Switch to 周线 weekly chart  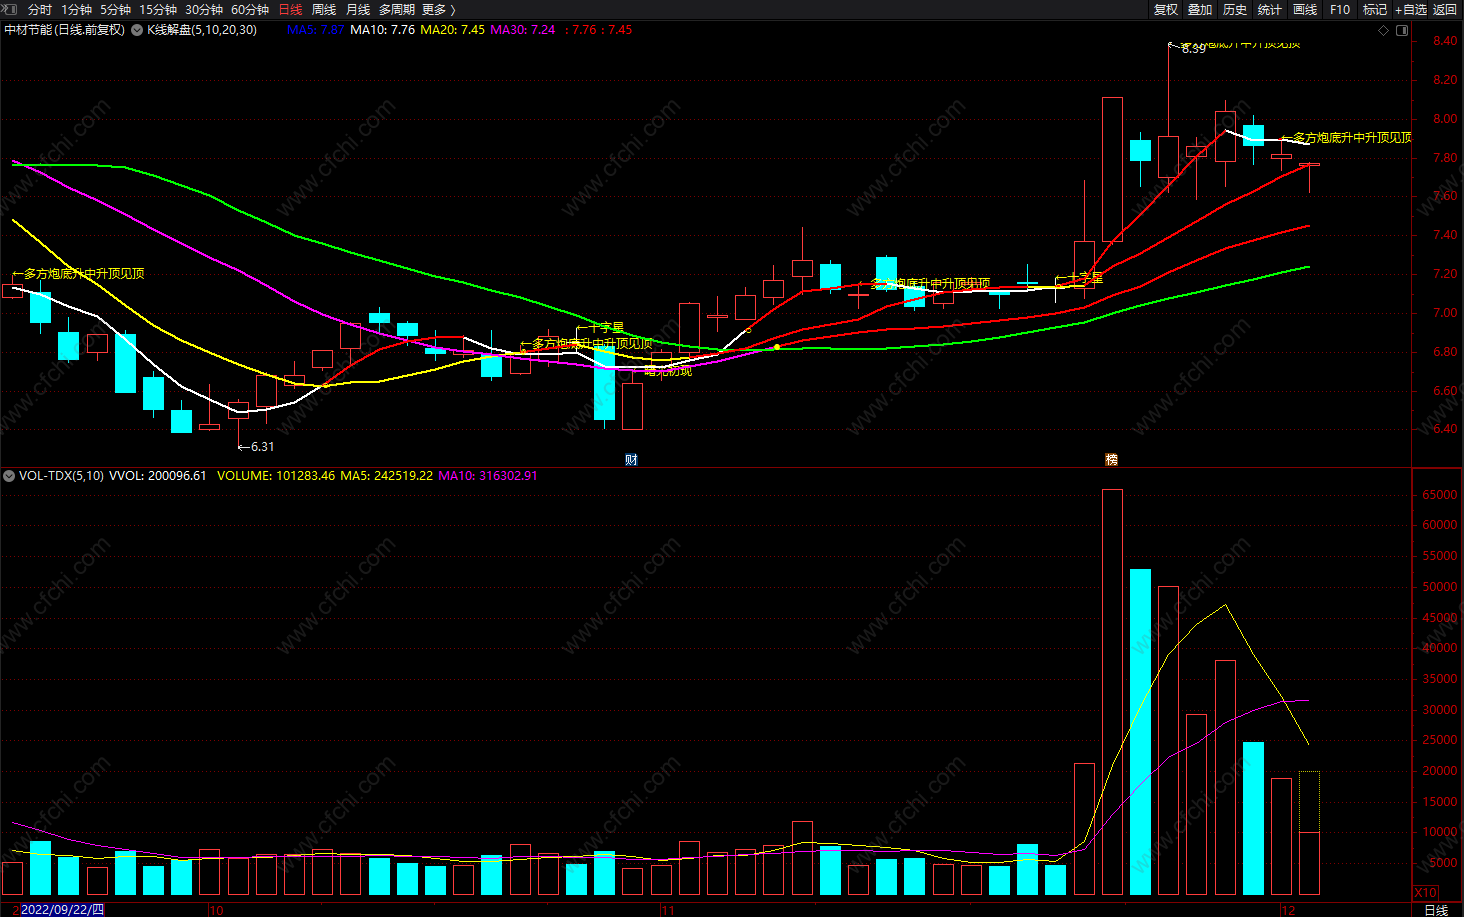coord(324,10)
